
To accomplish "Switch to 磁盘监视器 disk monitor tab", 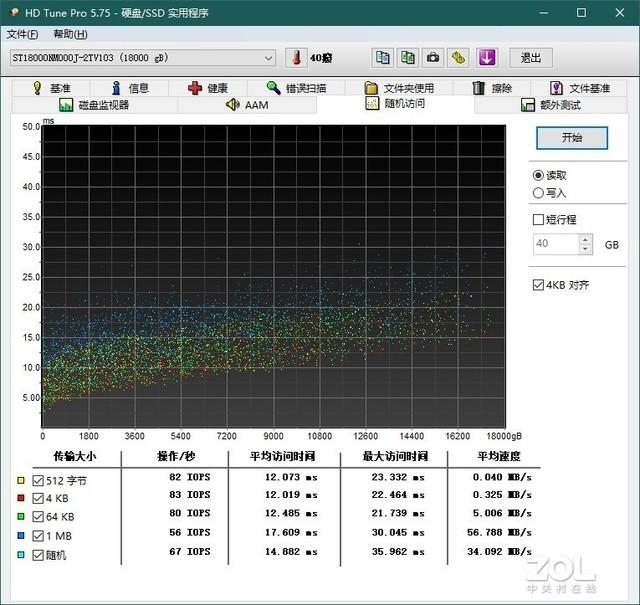I will tap(94, 105).
